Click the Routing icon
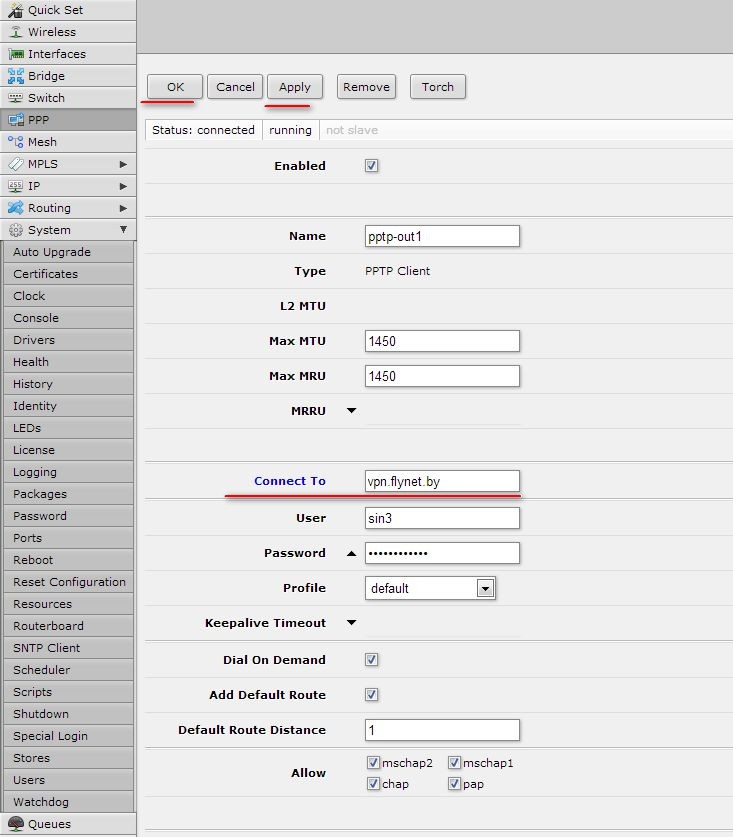 tap(16, 208)
